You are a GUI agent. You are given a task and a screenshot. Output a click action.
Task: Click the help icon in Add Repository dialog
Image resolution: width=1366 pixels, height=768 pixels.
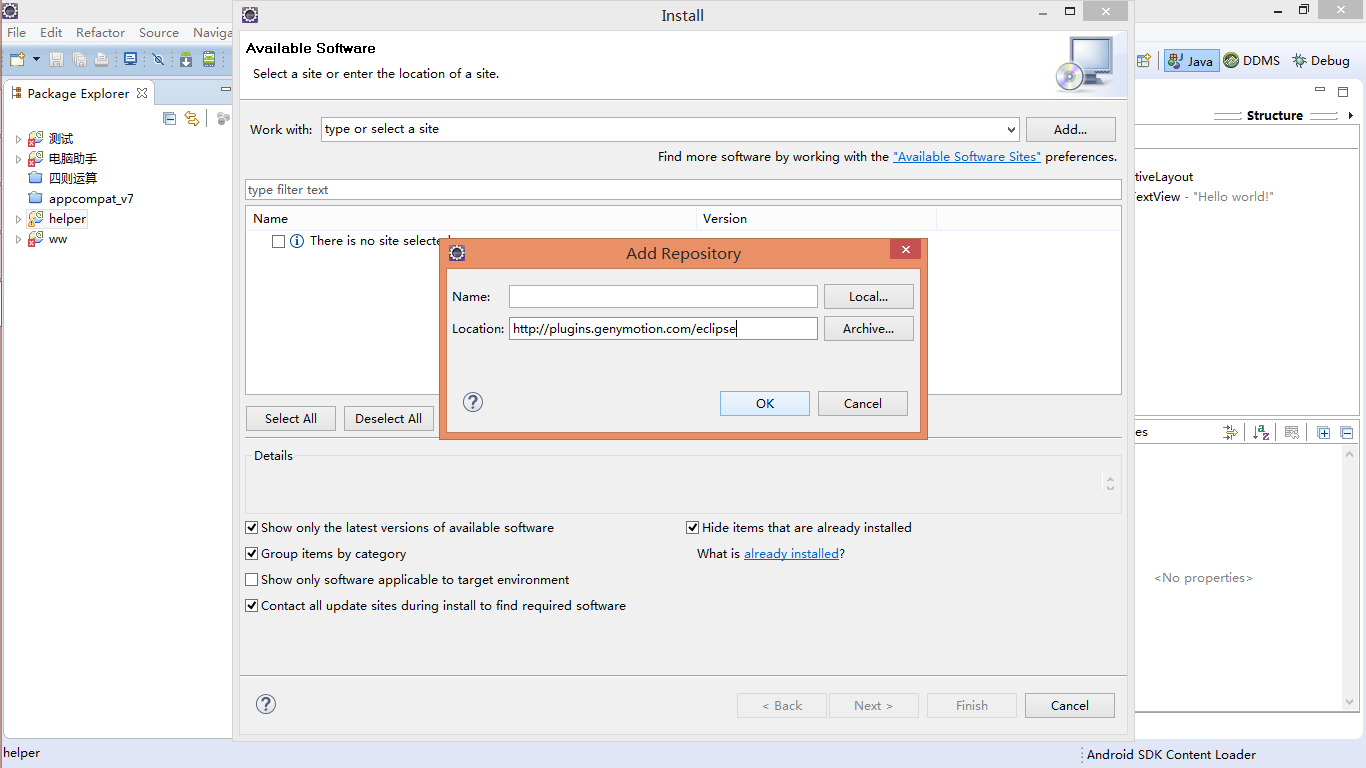(473, 402)
